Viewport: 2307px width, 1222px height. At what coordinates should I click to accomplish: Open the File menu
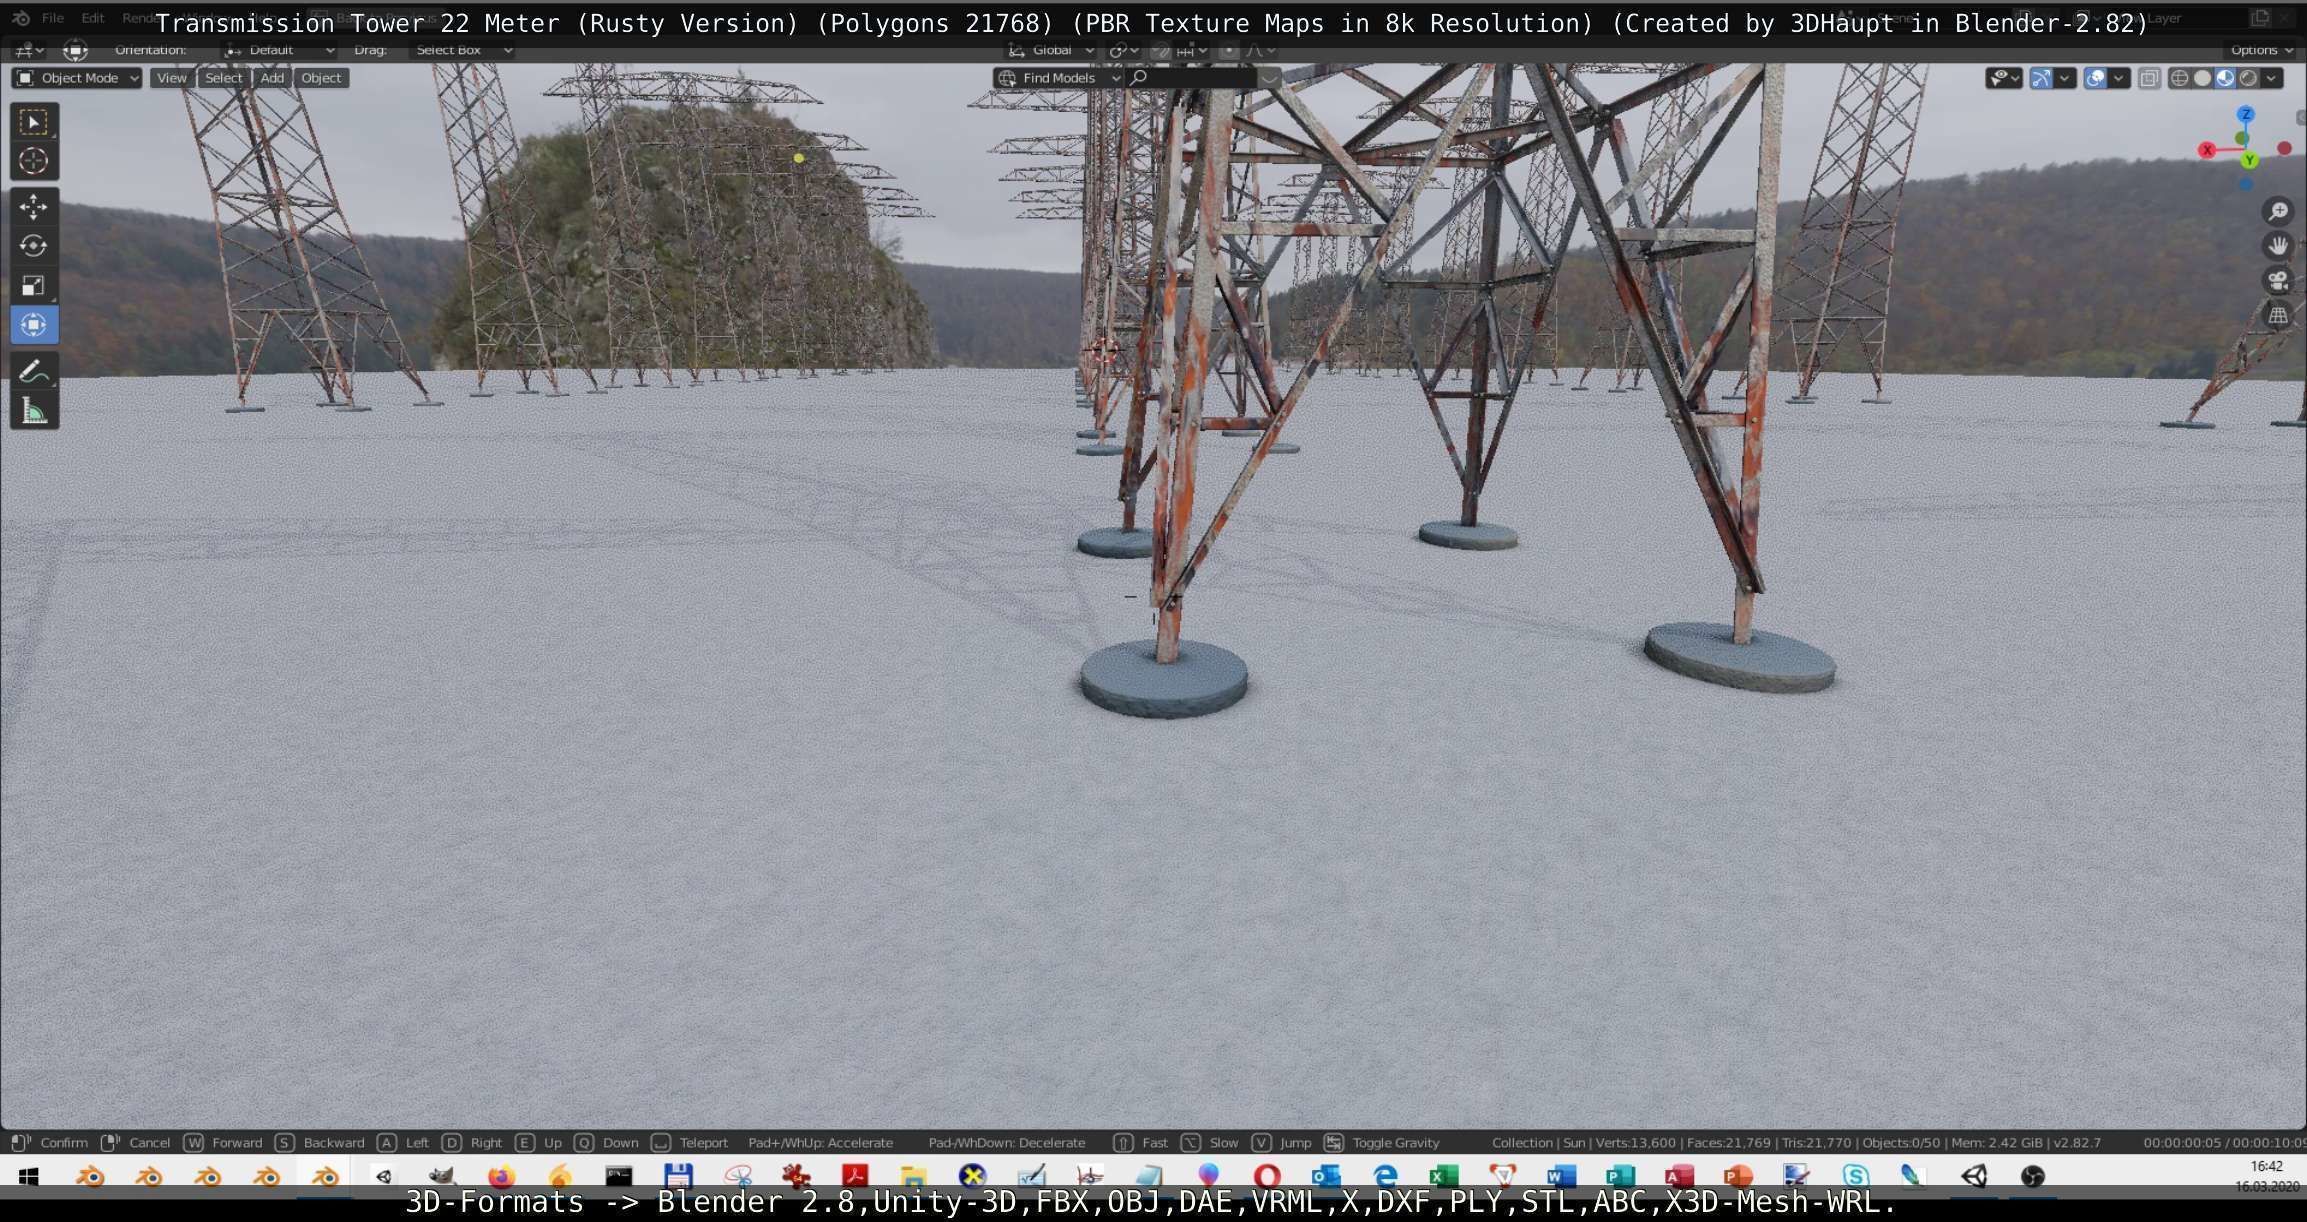pyautogui.click(x=53, y=18)
